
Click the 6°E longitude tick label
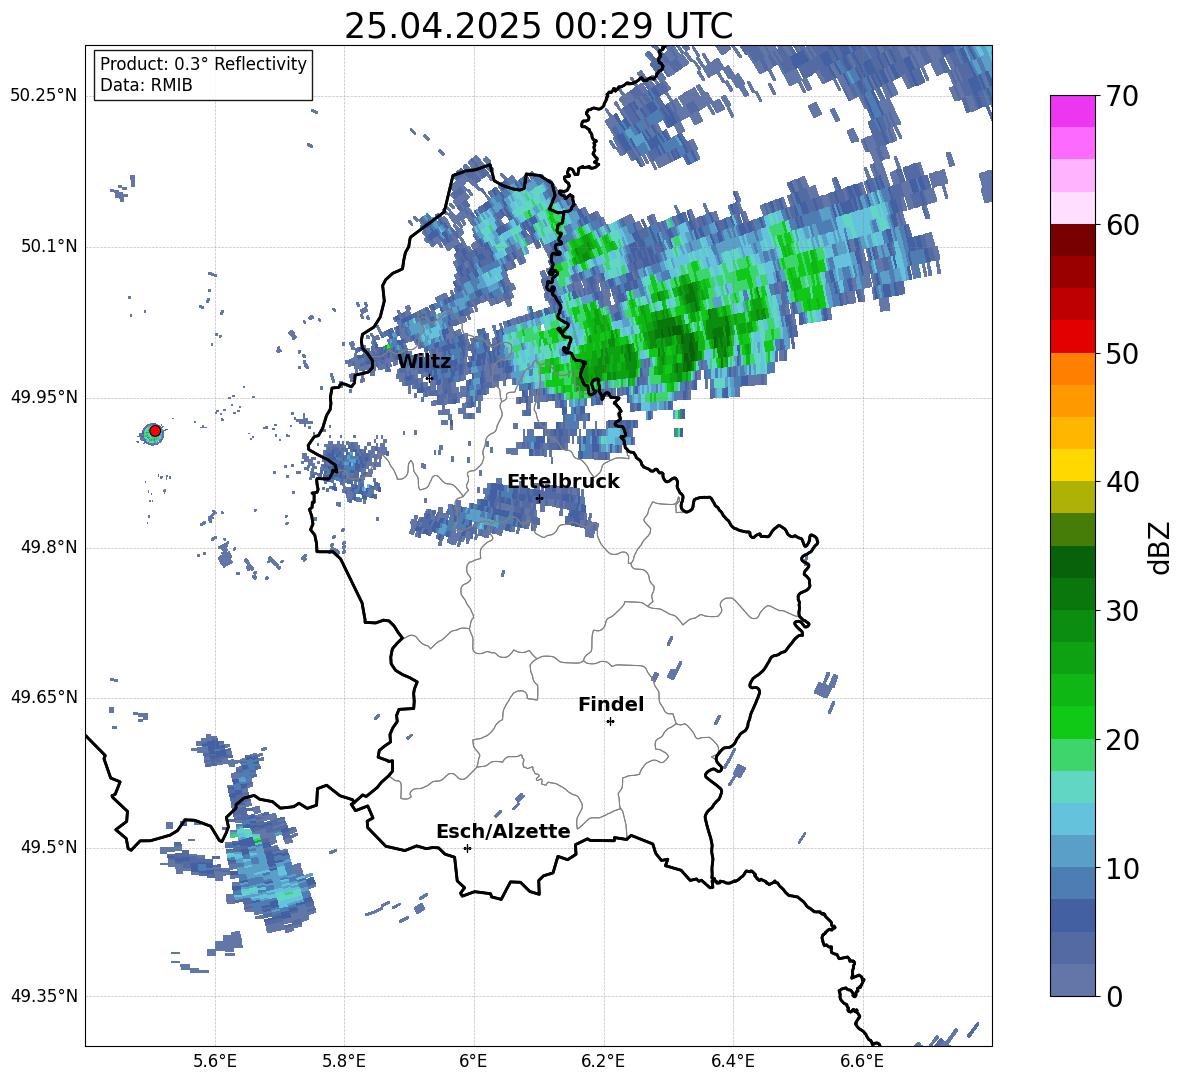coord(473,1061)
